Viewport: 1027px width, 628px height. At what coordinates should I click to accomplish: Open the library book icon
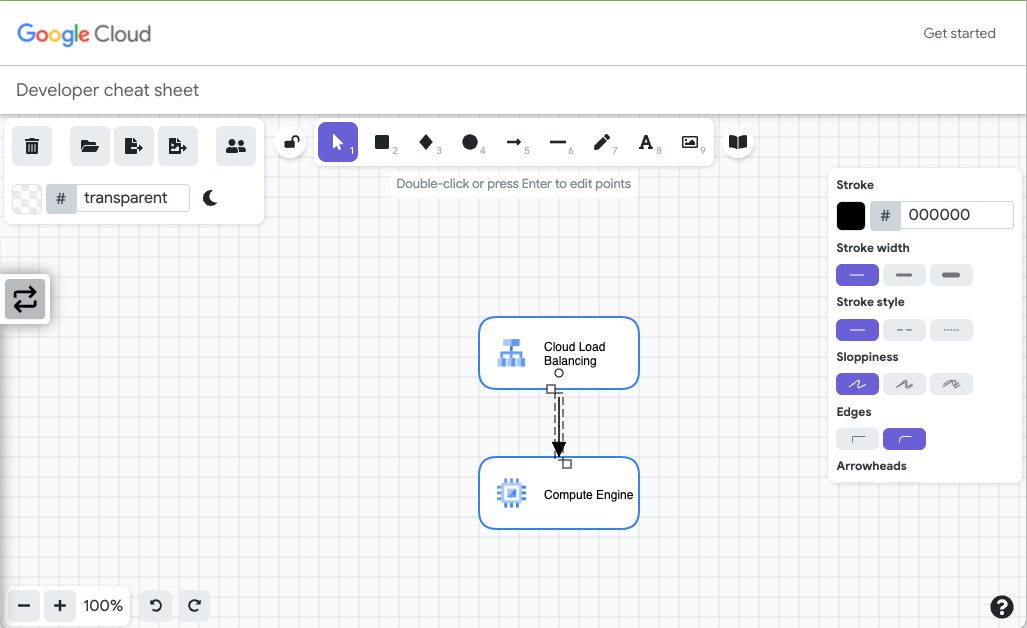(x=738, y=142)
